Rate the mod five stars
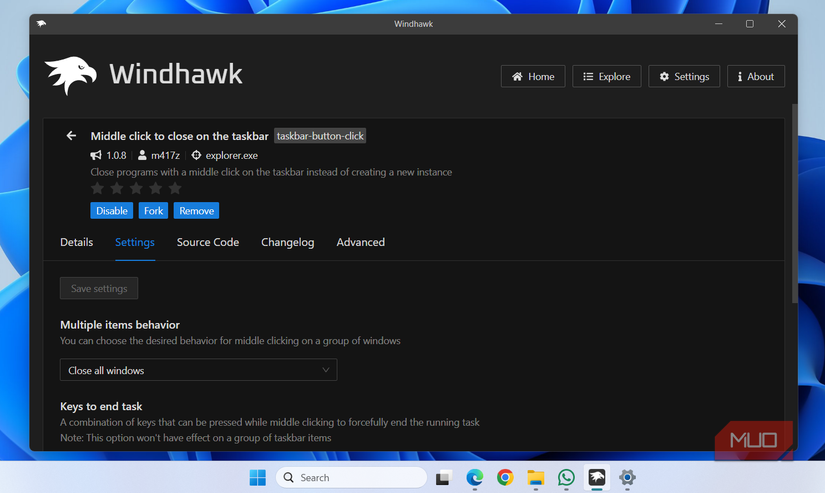 pyautogui.click(x=175, y=188)
